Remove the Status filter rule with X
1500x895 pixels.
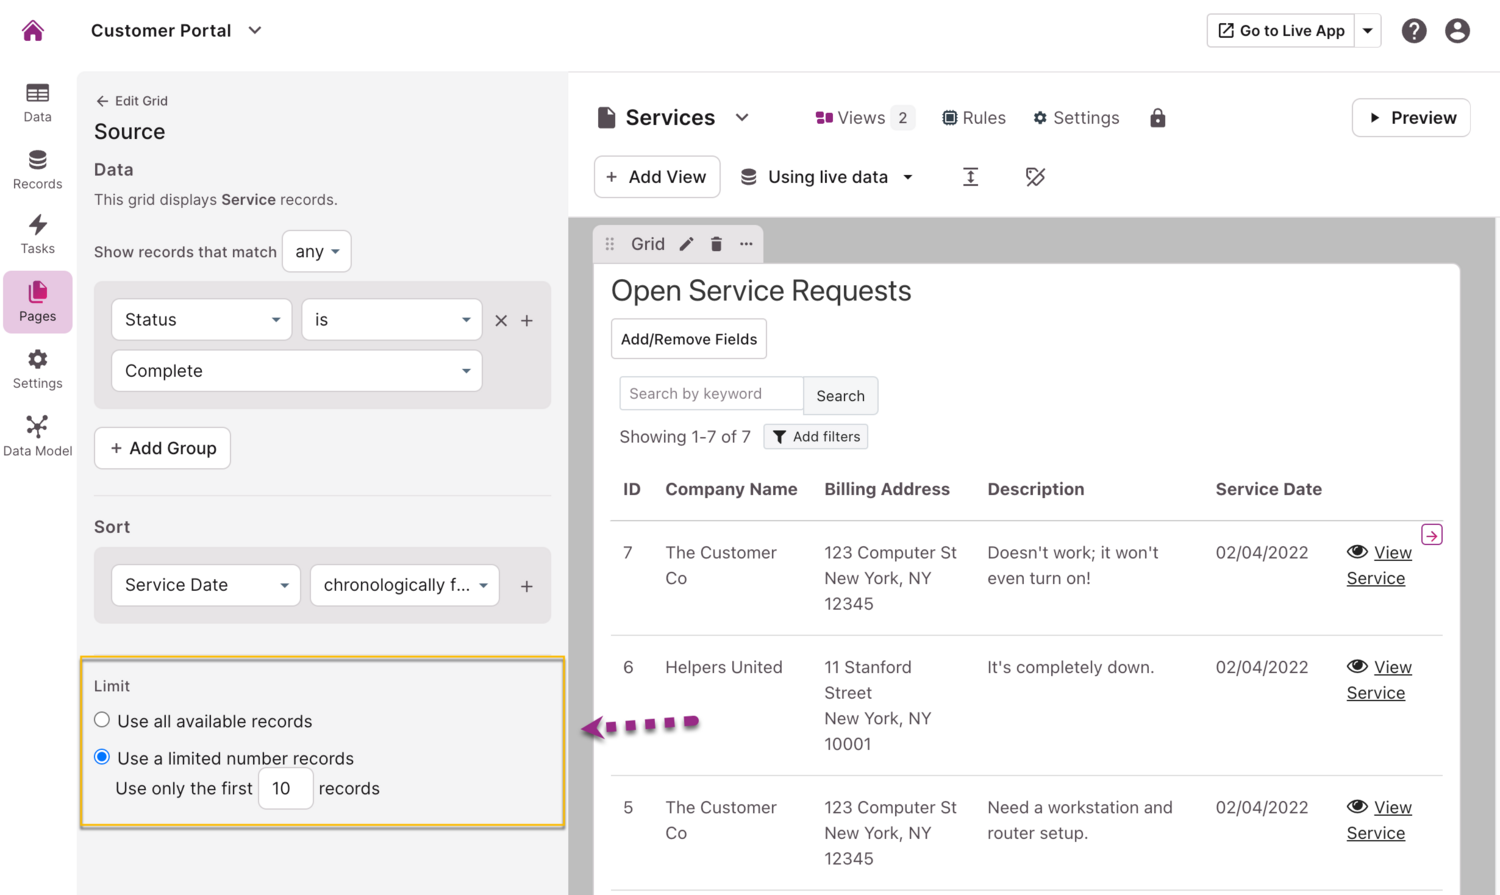tap(501, 321)
